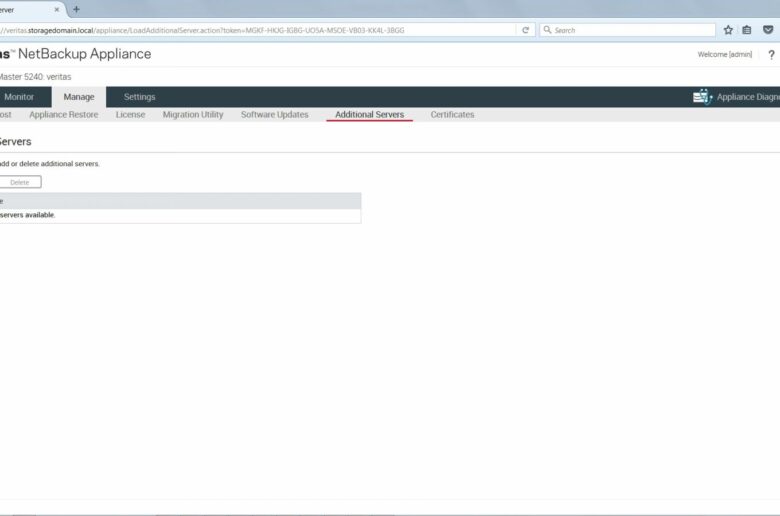Open the Settings tab

click(x=139, y=97)
